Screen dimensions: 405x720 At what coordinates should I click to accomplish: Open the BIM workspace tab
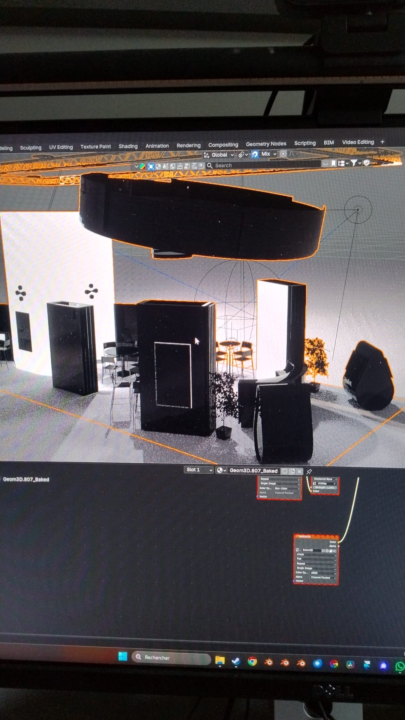pos(329,142)
